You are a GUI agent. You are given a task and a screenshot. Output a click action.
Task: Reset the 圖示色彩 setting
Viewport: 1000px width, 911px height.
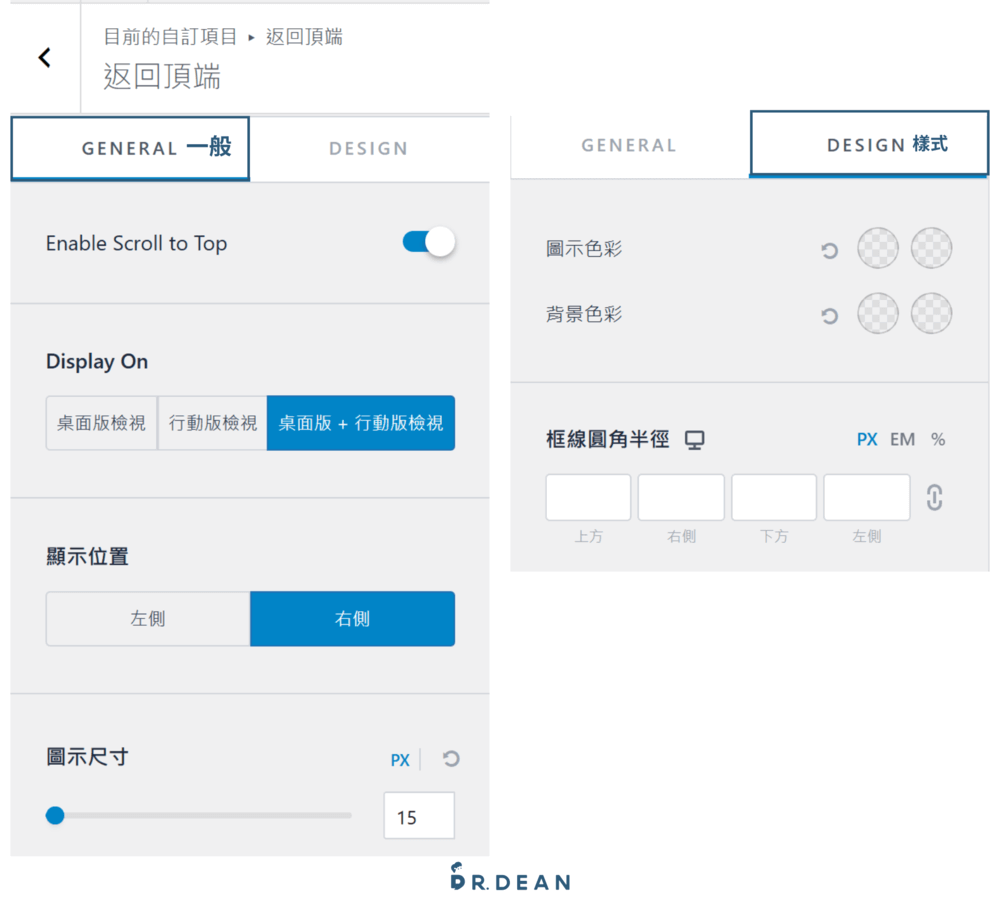pyautogui.click(x=829, y=250)
